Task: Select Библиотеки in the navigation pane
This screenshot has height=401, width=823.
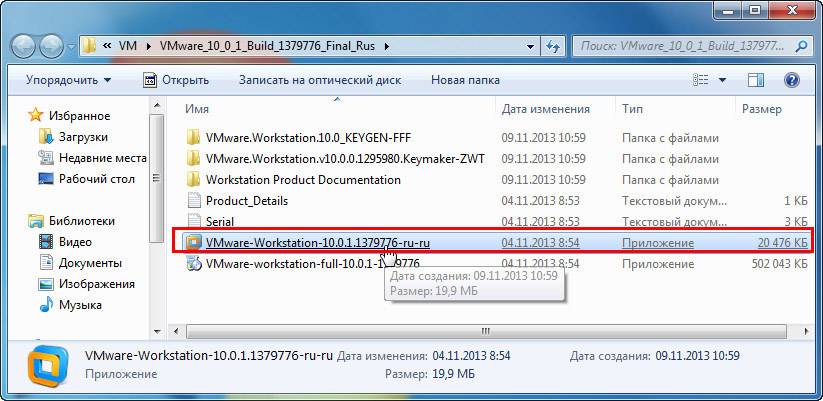Action: 82,221
